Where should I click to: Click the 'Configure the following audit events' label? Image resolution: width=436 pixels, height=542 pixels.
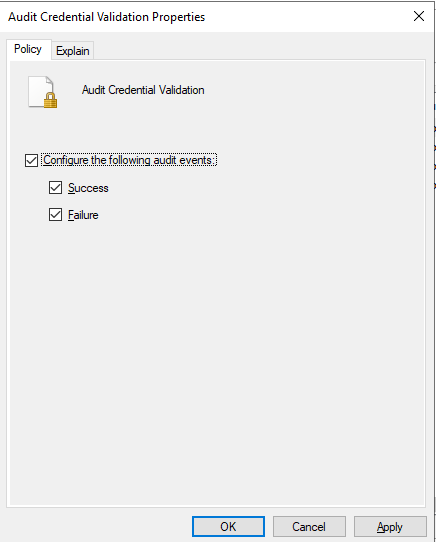[129, 160]
